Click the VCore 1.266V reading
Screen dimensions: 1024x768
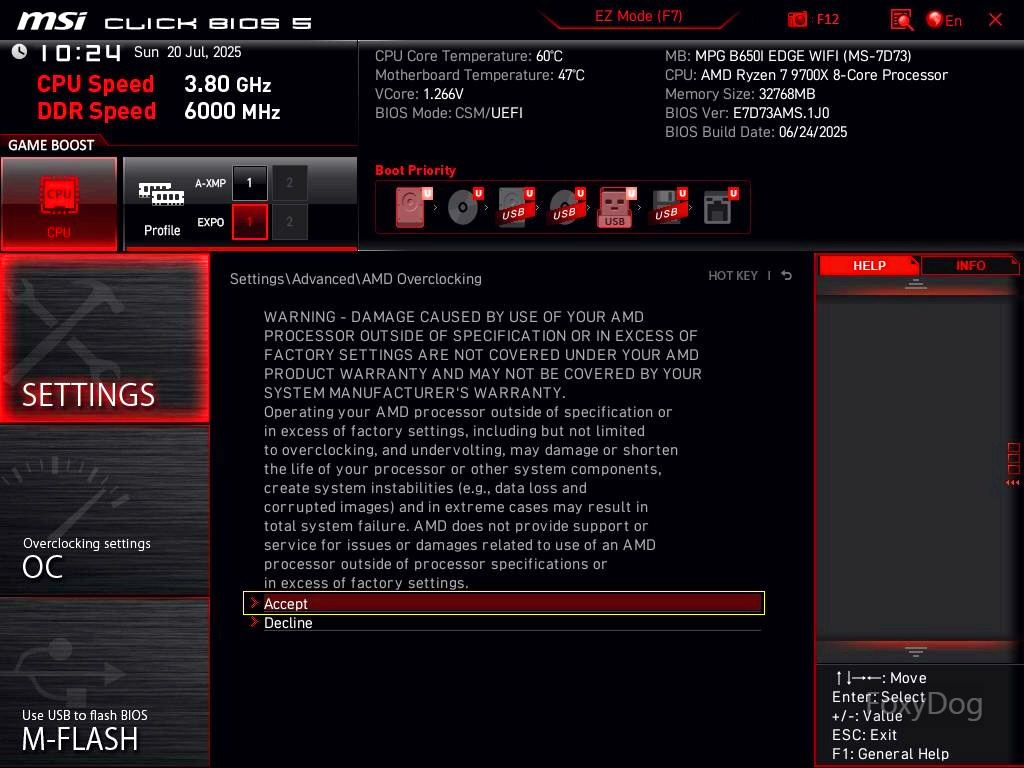[419, 94]
